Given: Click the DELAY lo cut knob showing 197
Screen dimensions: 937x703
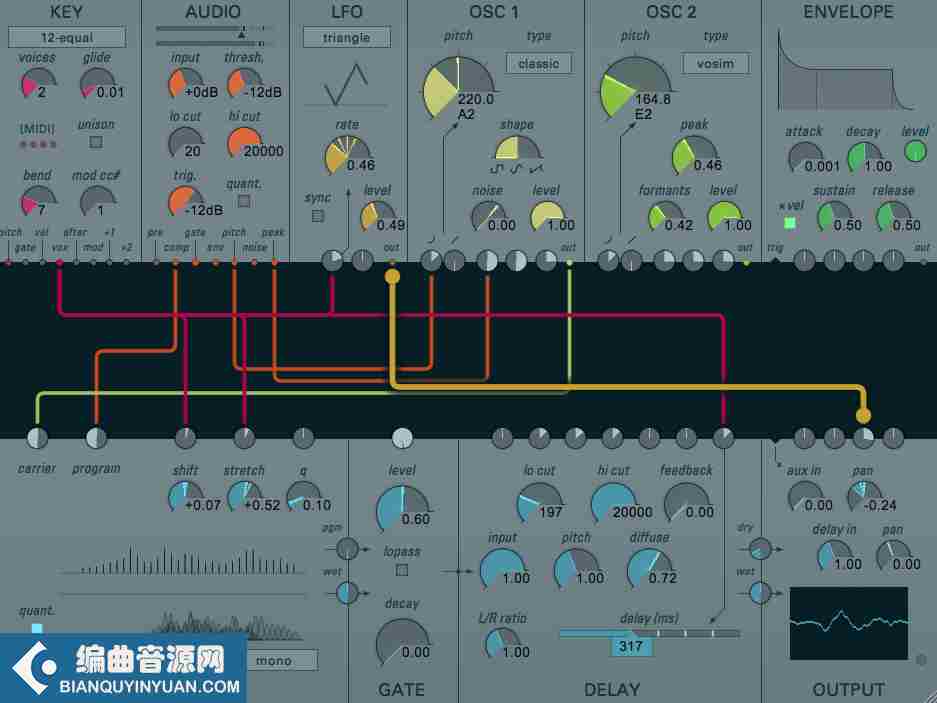Looking at the screenshot, I should [540, 502].
